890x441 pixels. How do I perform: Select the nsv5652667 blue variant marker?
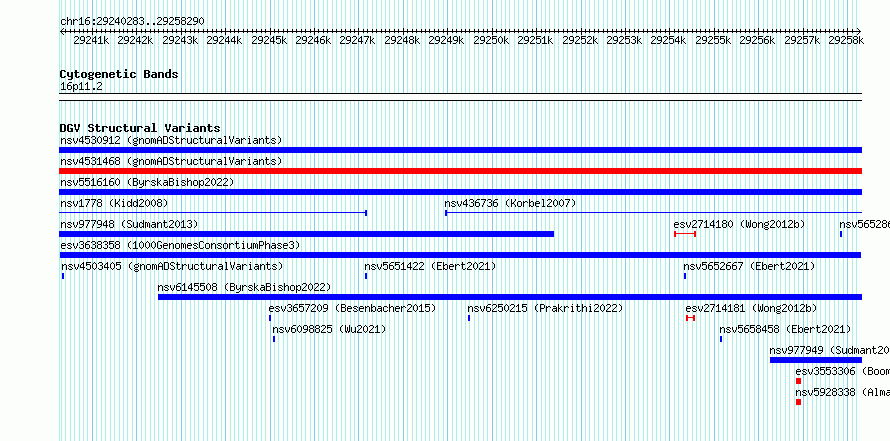(x=685, y=276)
